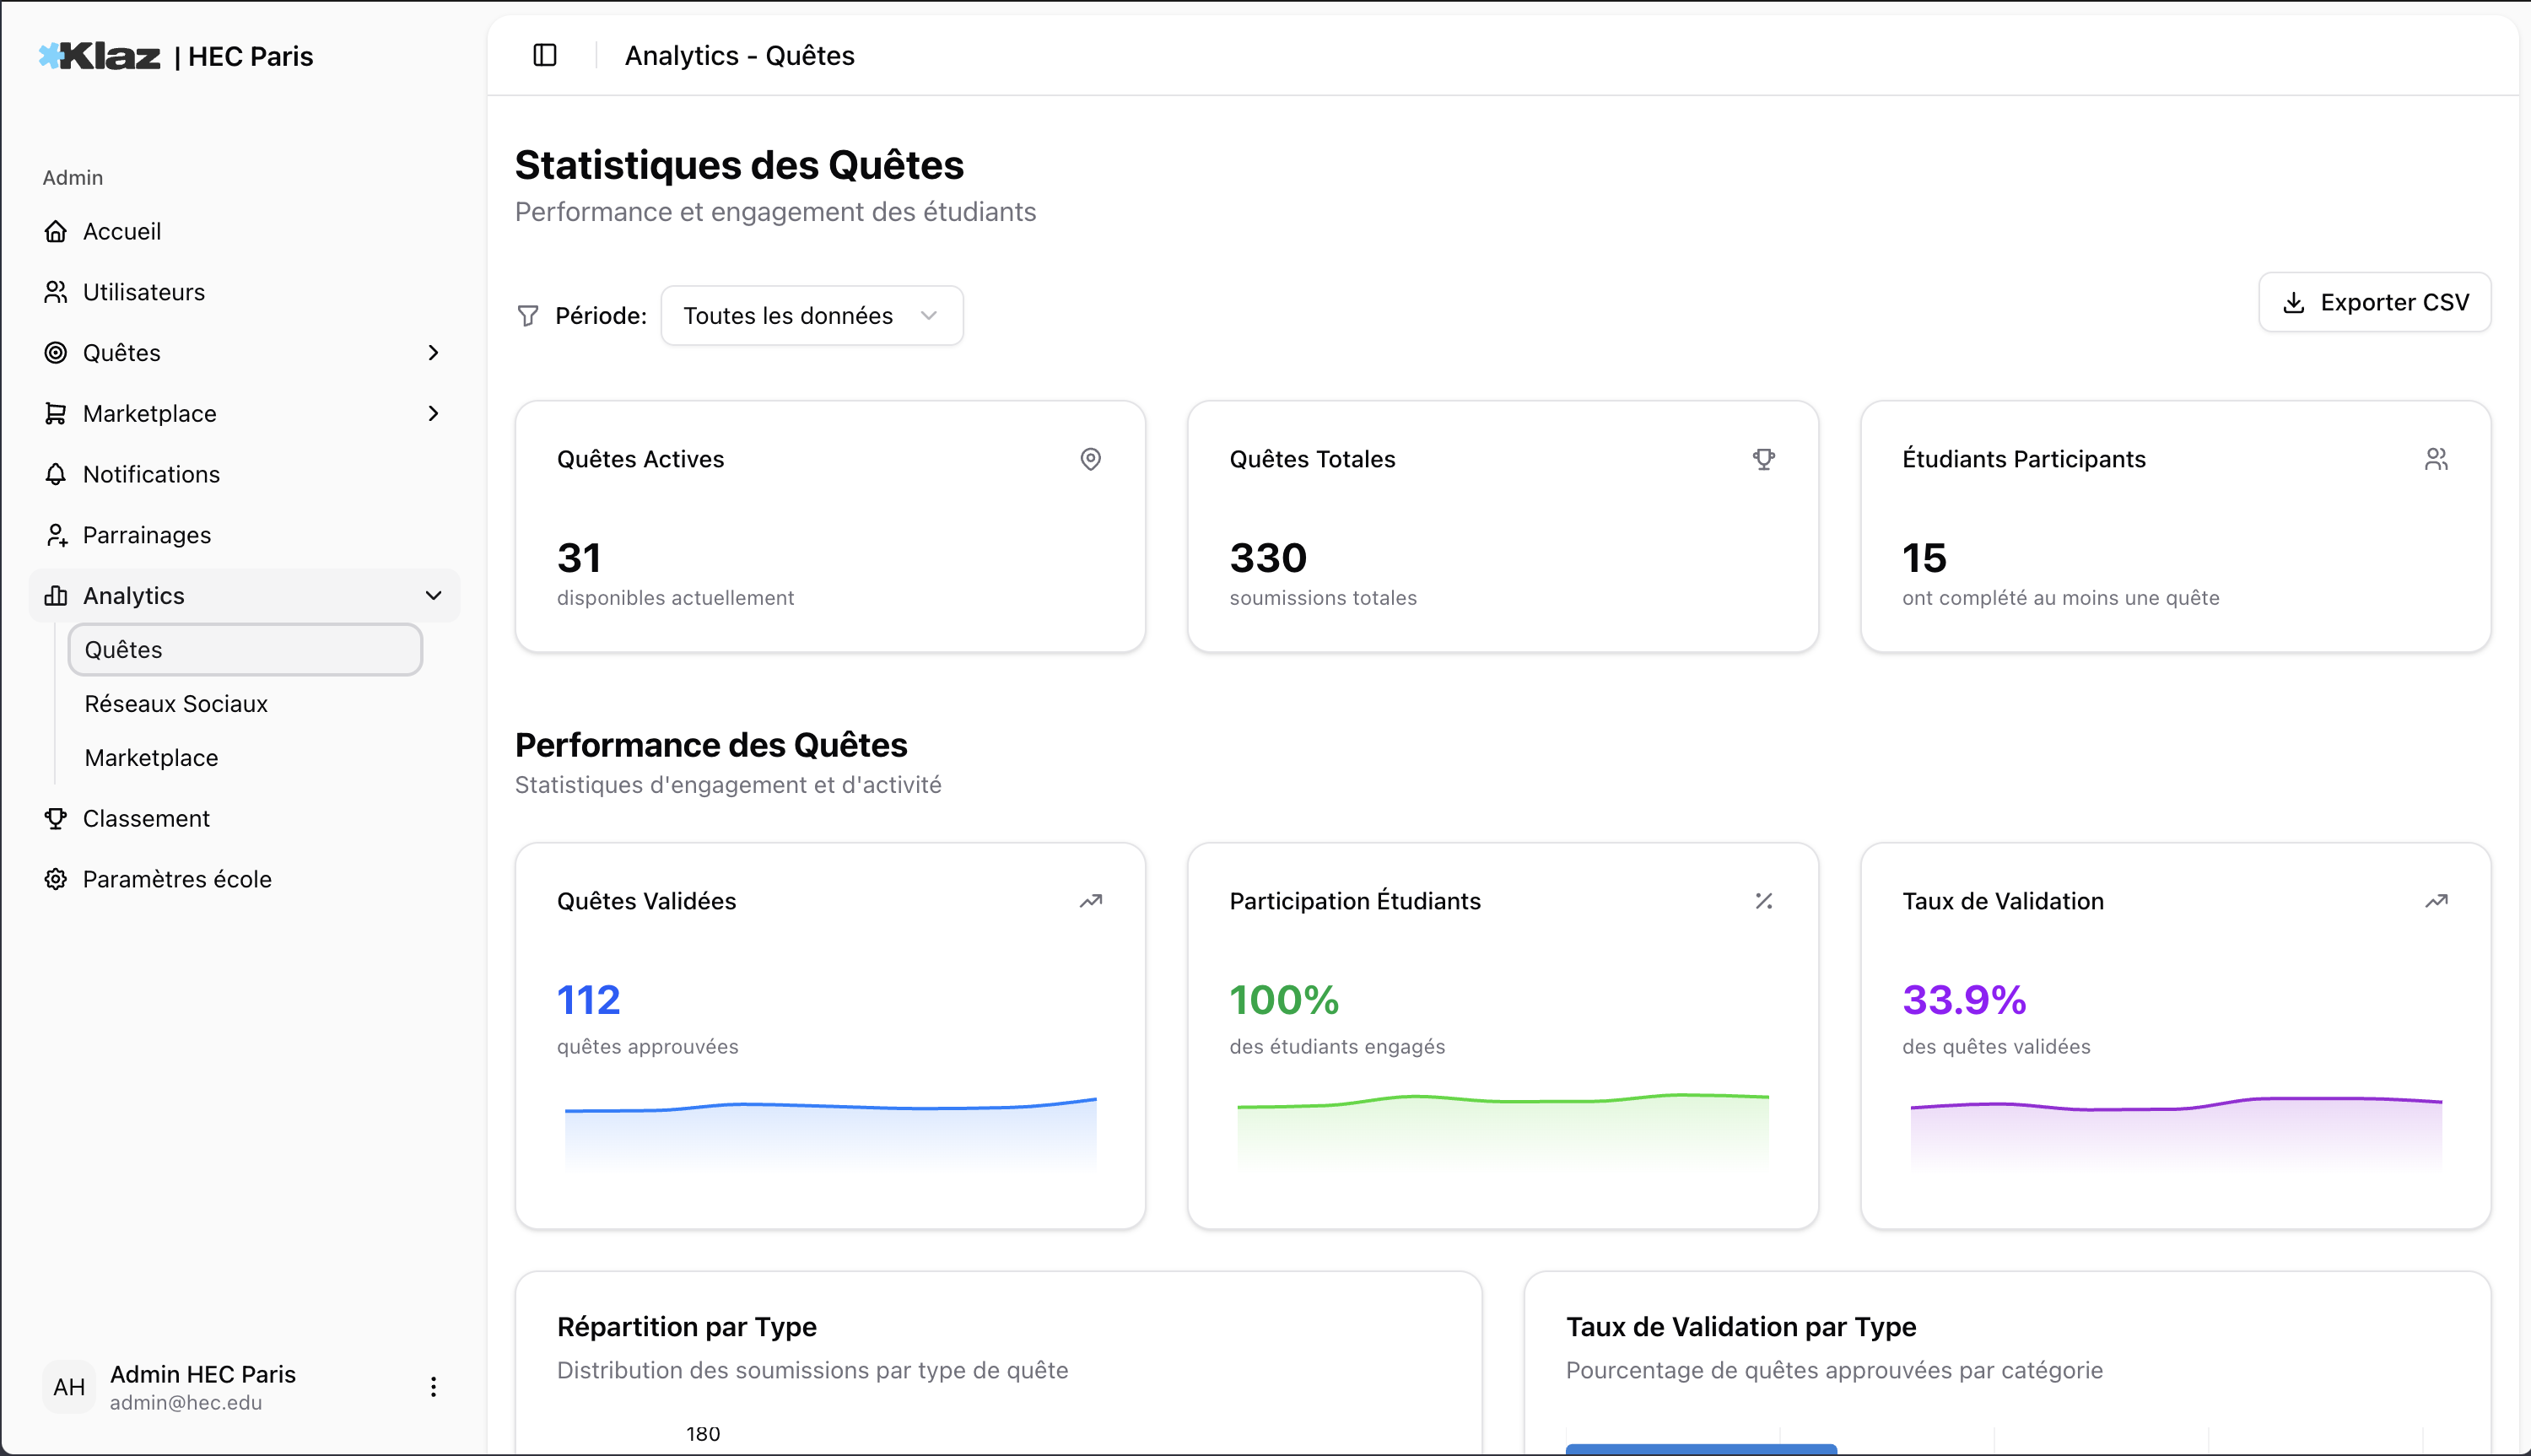Expand the Marketplace menu chevron
This screenshot has width=2531, height=1456.
click(x=433, y=413)
